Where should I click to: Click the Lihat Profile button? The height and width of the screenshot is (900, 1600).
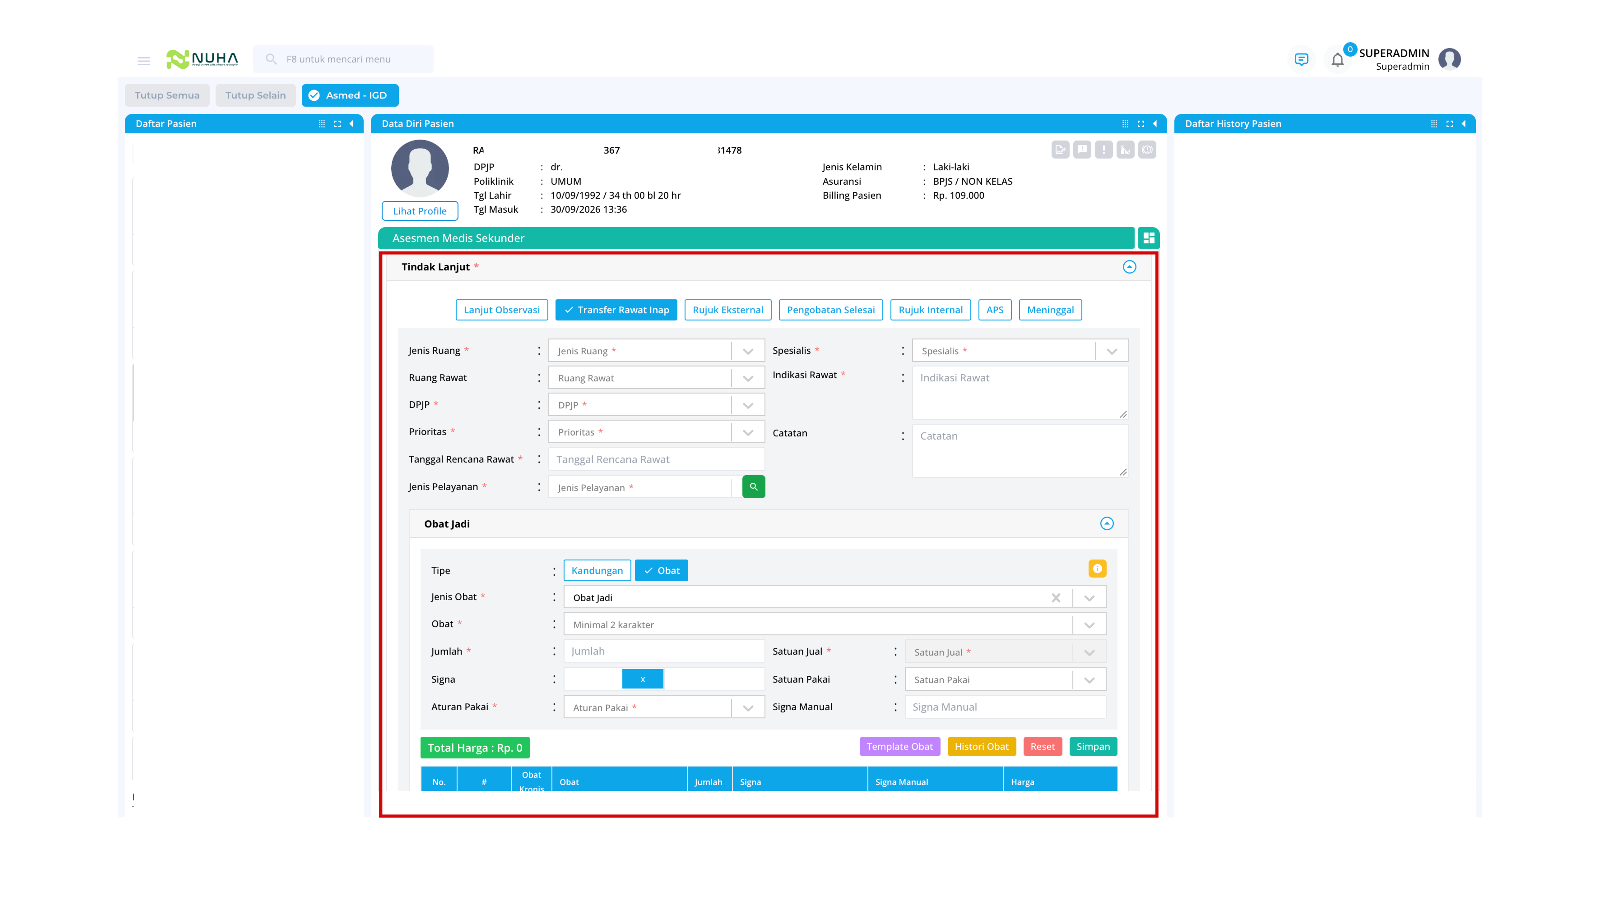point(420,211)
